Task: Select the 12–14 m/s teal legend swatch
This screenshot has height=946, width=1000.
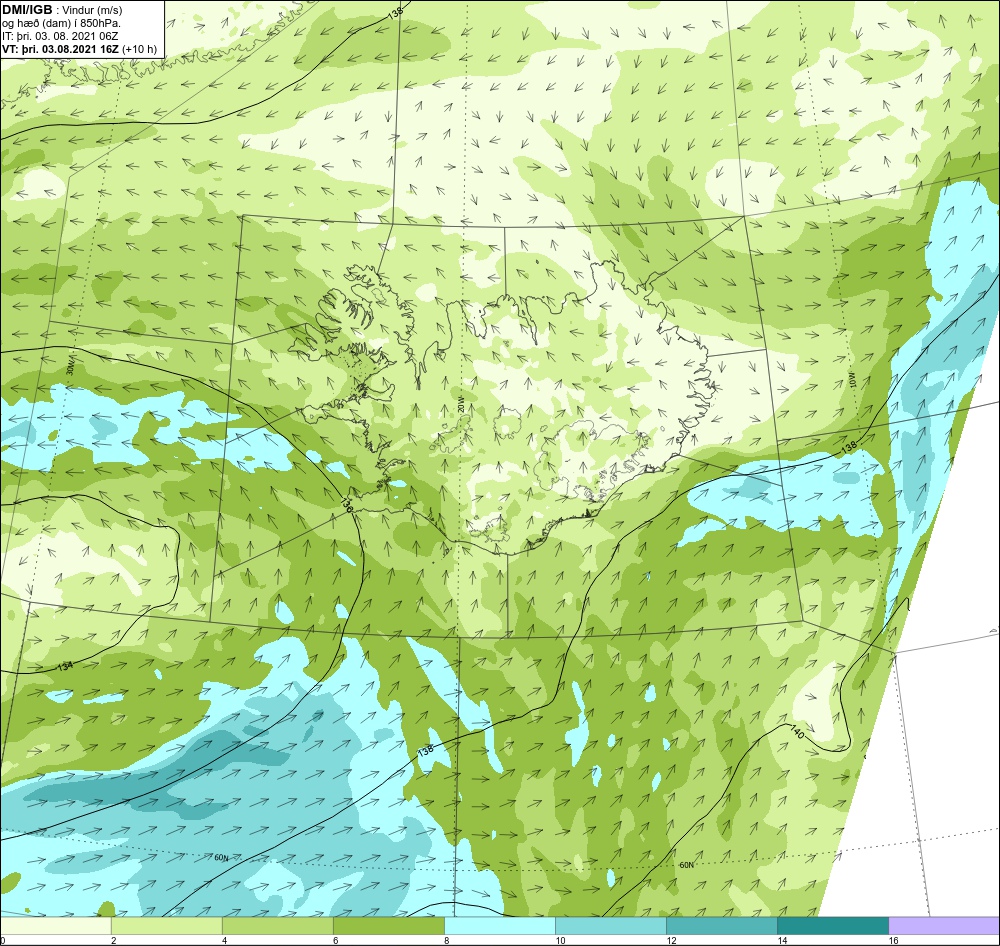Action: pos(722,926)
